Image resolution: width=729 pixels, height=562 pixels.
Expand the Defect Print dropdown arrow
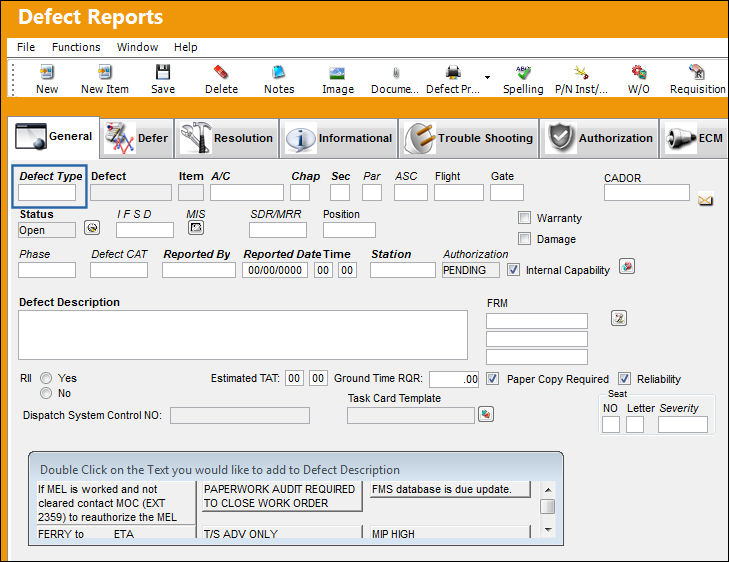[487, 77]
